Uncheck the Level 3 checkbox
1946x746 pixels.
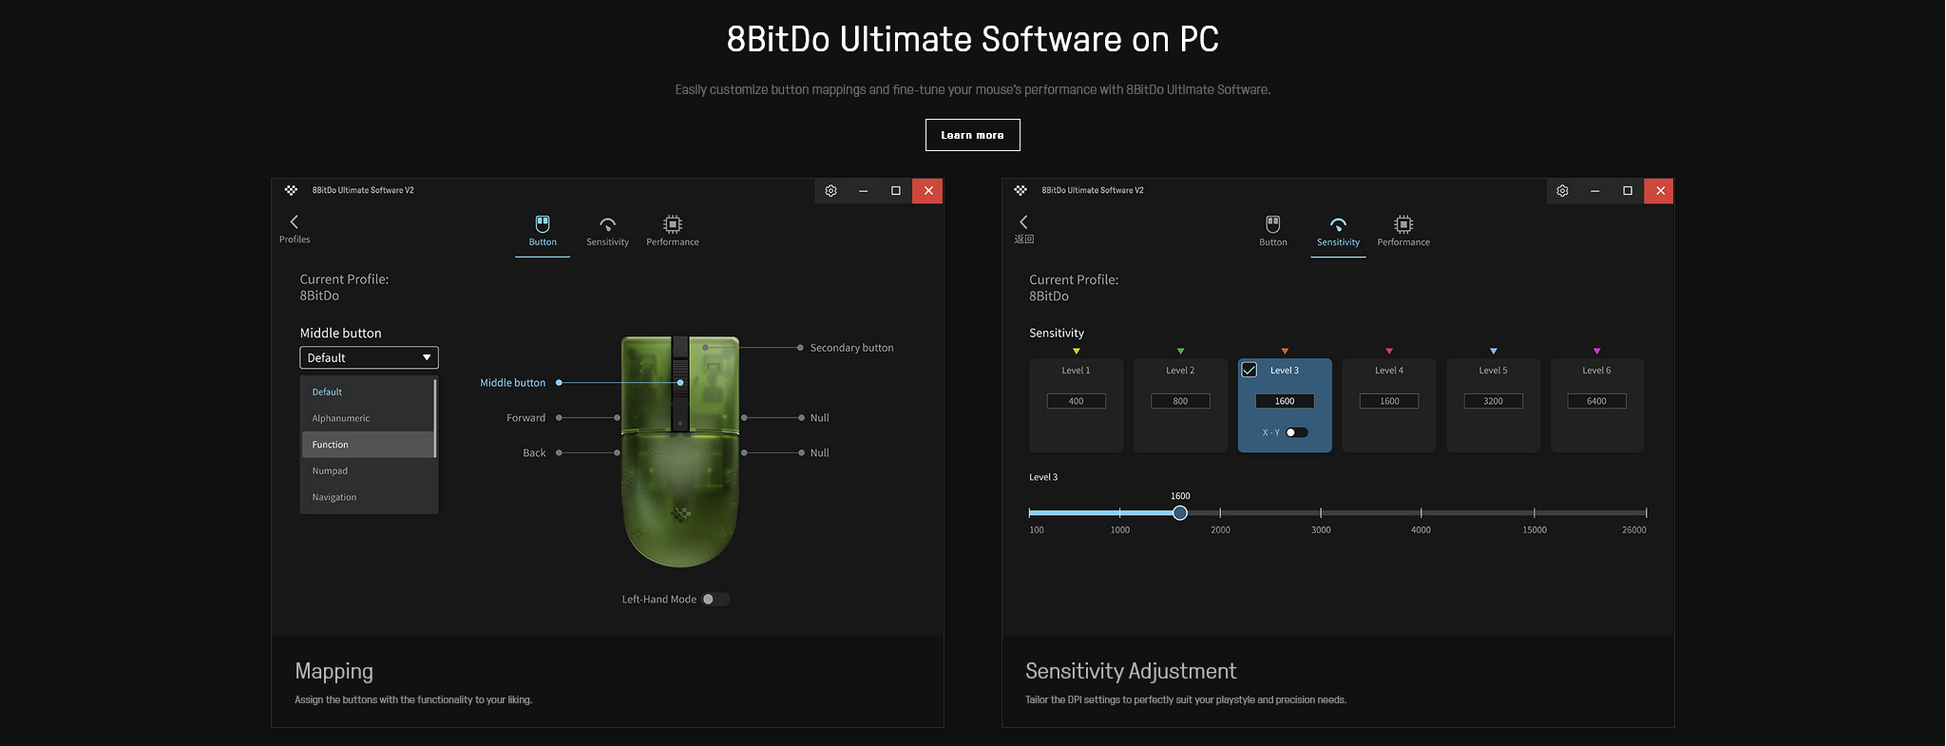[x=1249, y=370]
